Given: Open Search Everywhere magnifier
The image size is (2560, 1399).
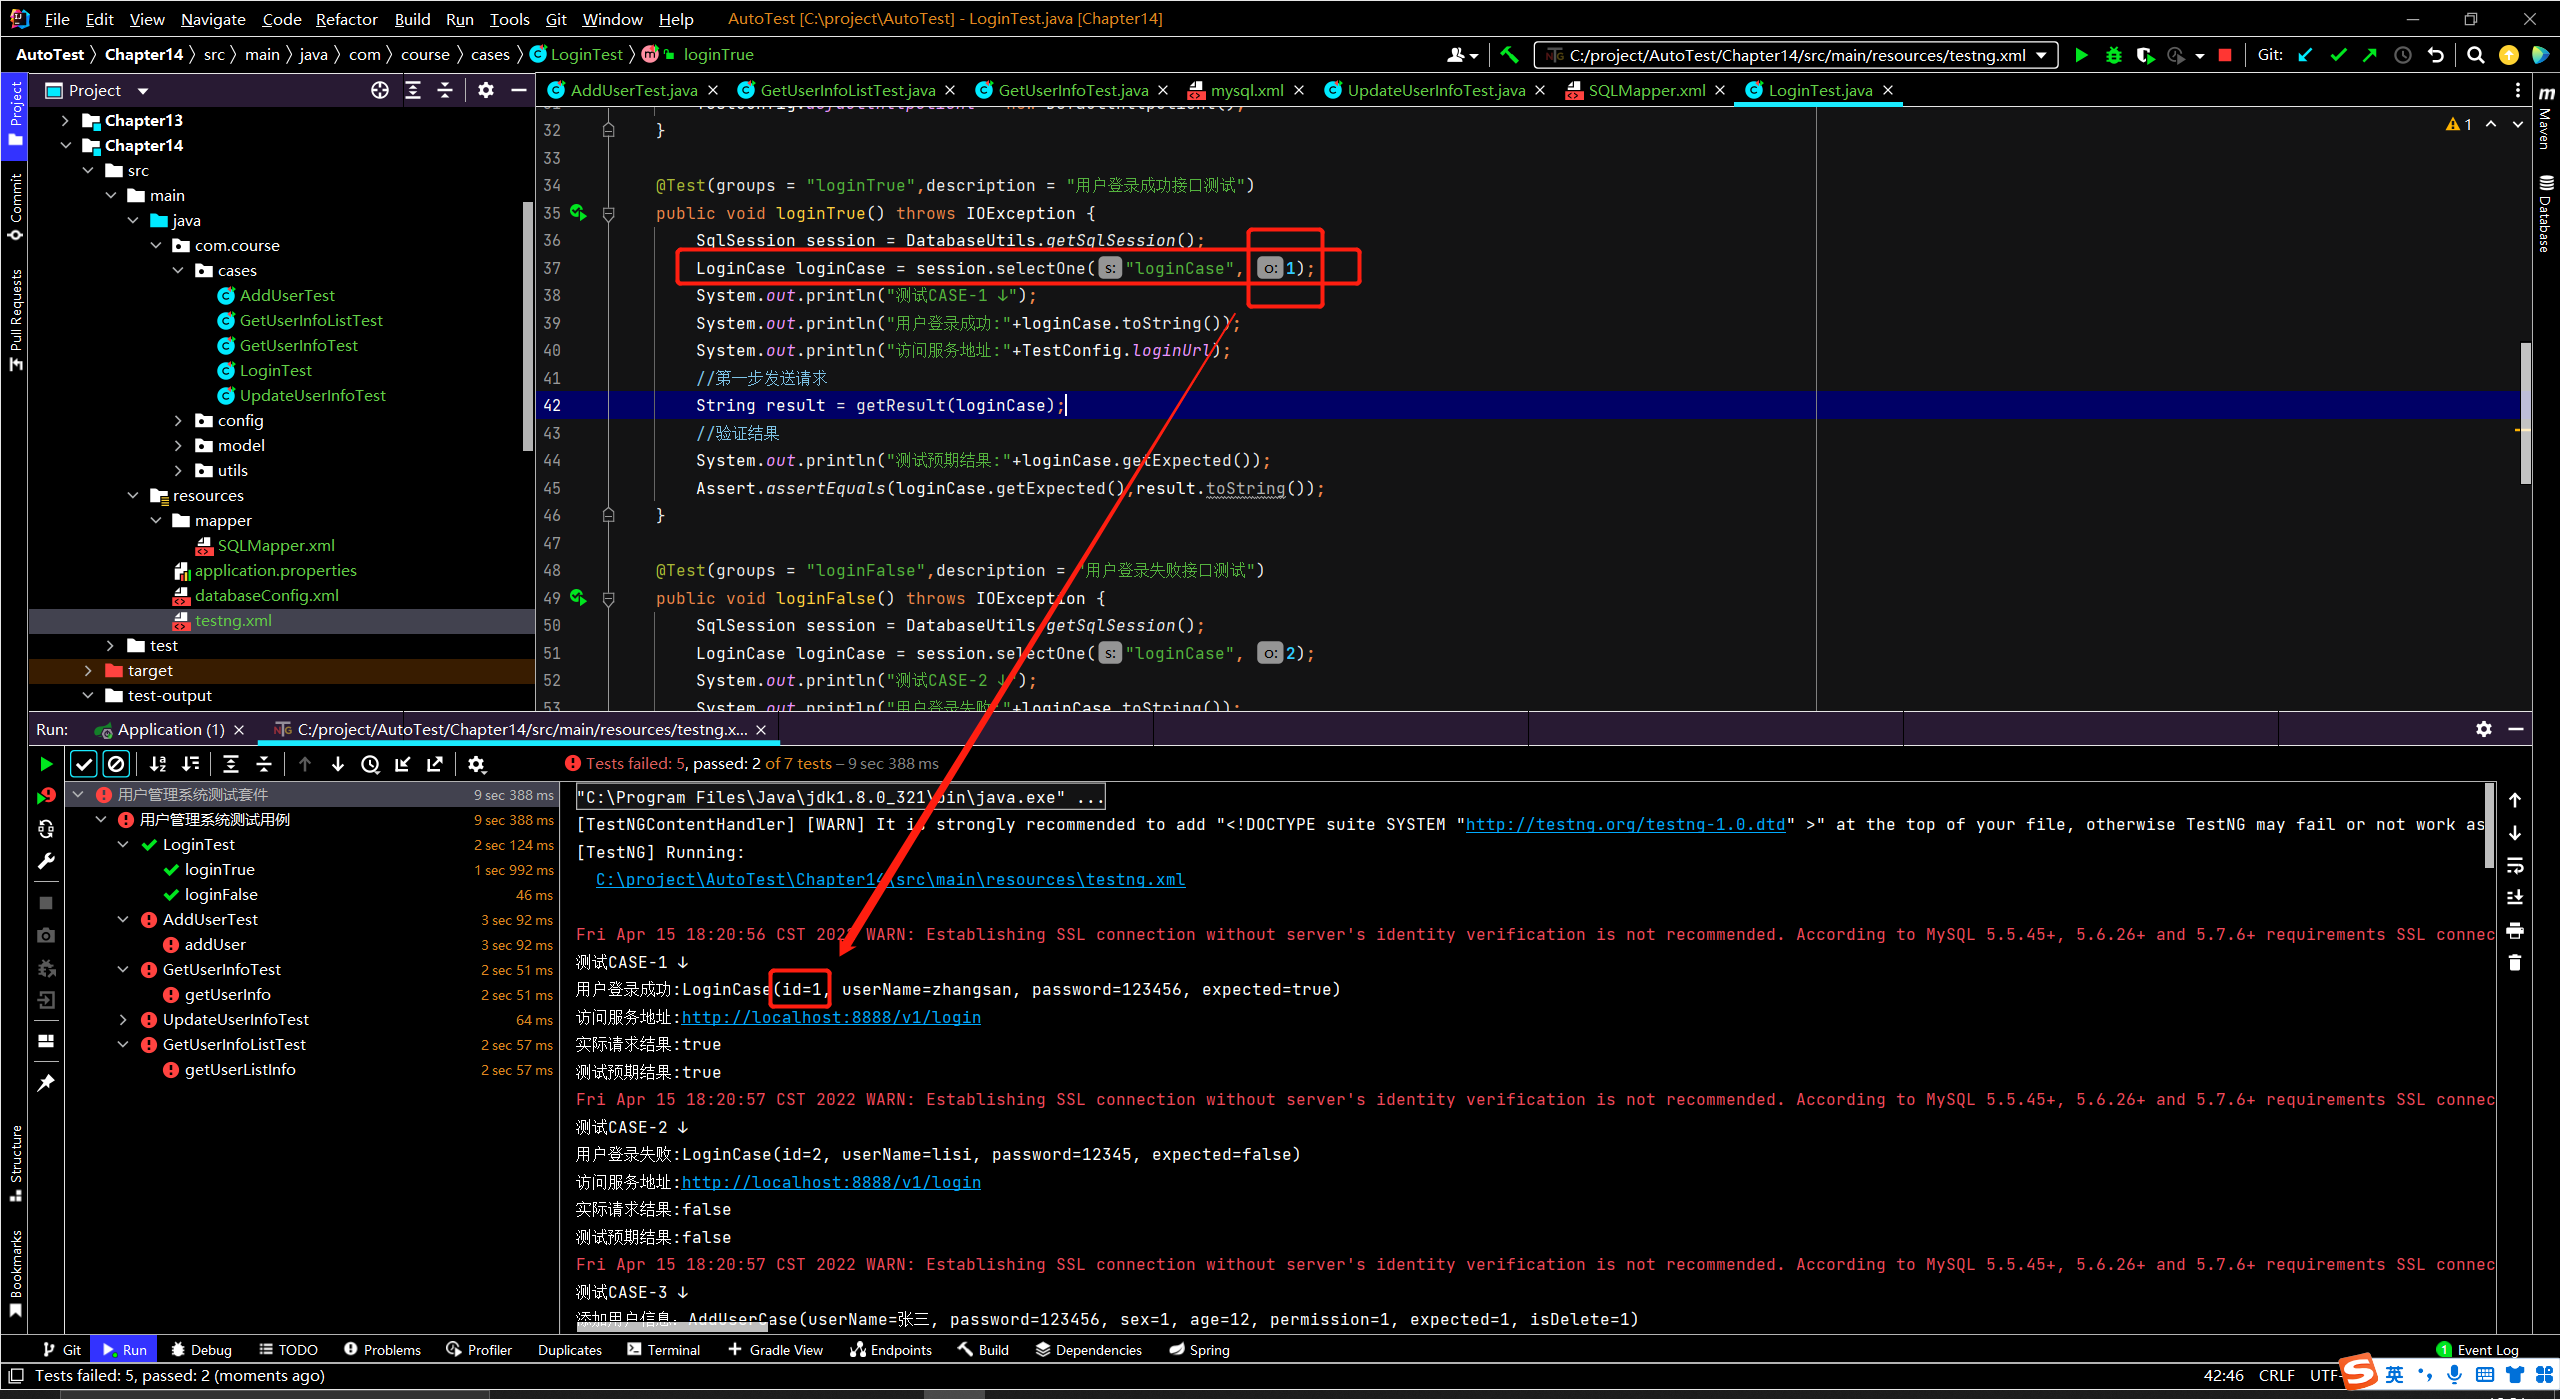Looking at the screenshot, I should 2475,55.
